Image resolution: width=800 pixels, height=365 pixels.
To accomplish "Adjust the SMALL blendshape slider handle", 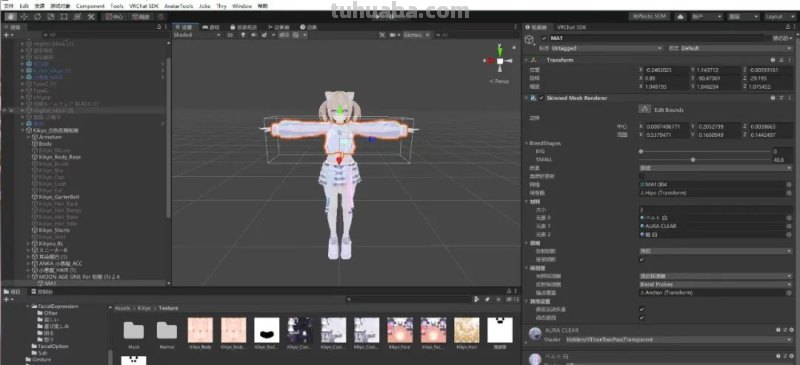I will [x=693, y=160].
